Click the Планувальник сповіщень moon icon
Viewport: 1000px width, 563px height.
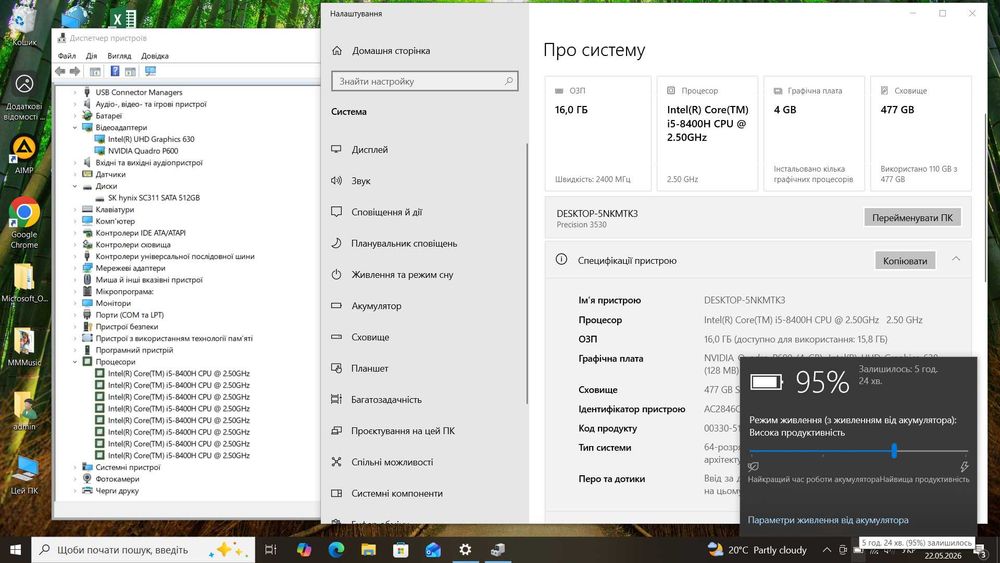337,243
